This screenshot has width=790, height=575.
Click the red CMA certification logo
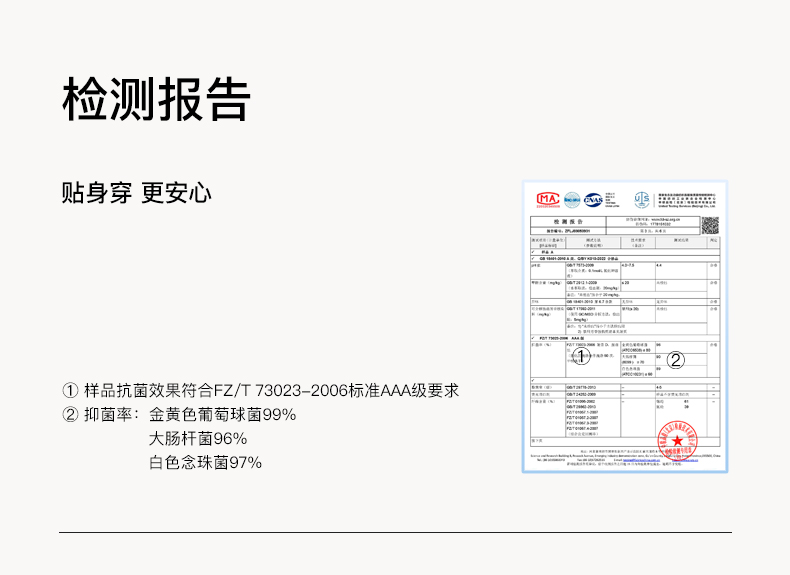548,200
